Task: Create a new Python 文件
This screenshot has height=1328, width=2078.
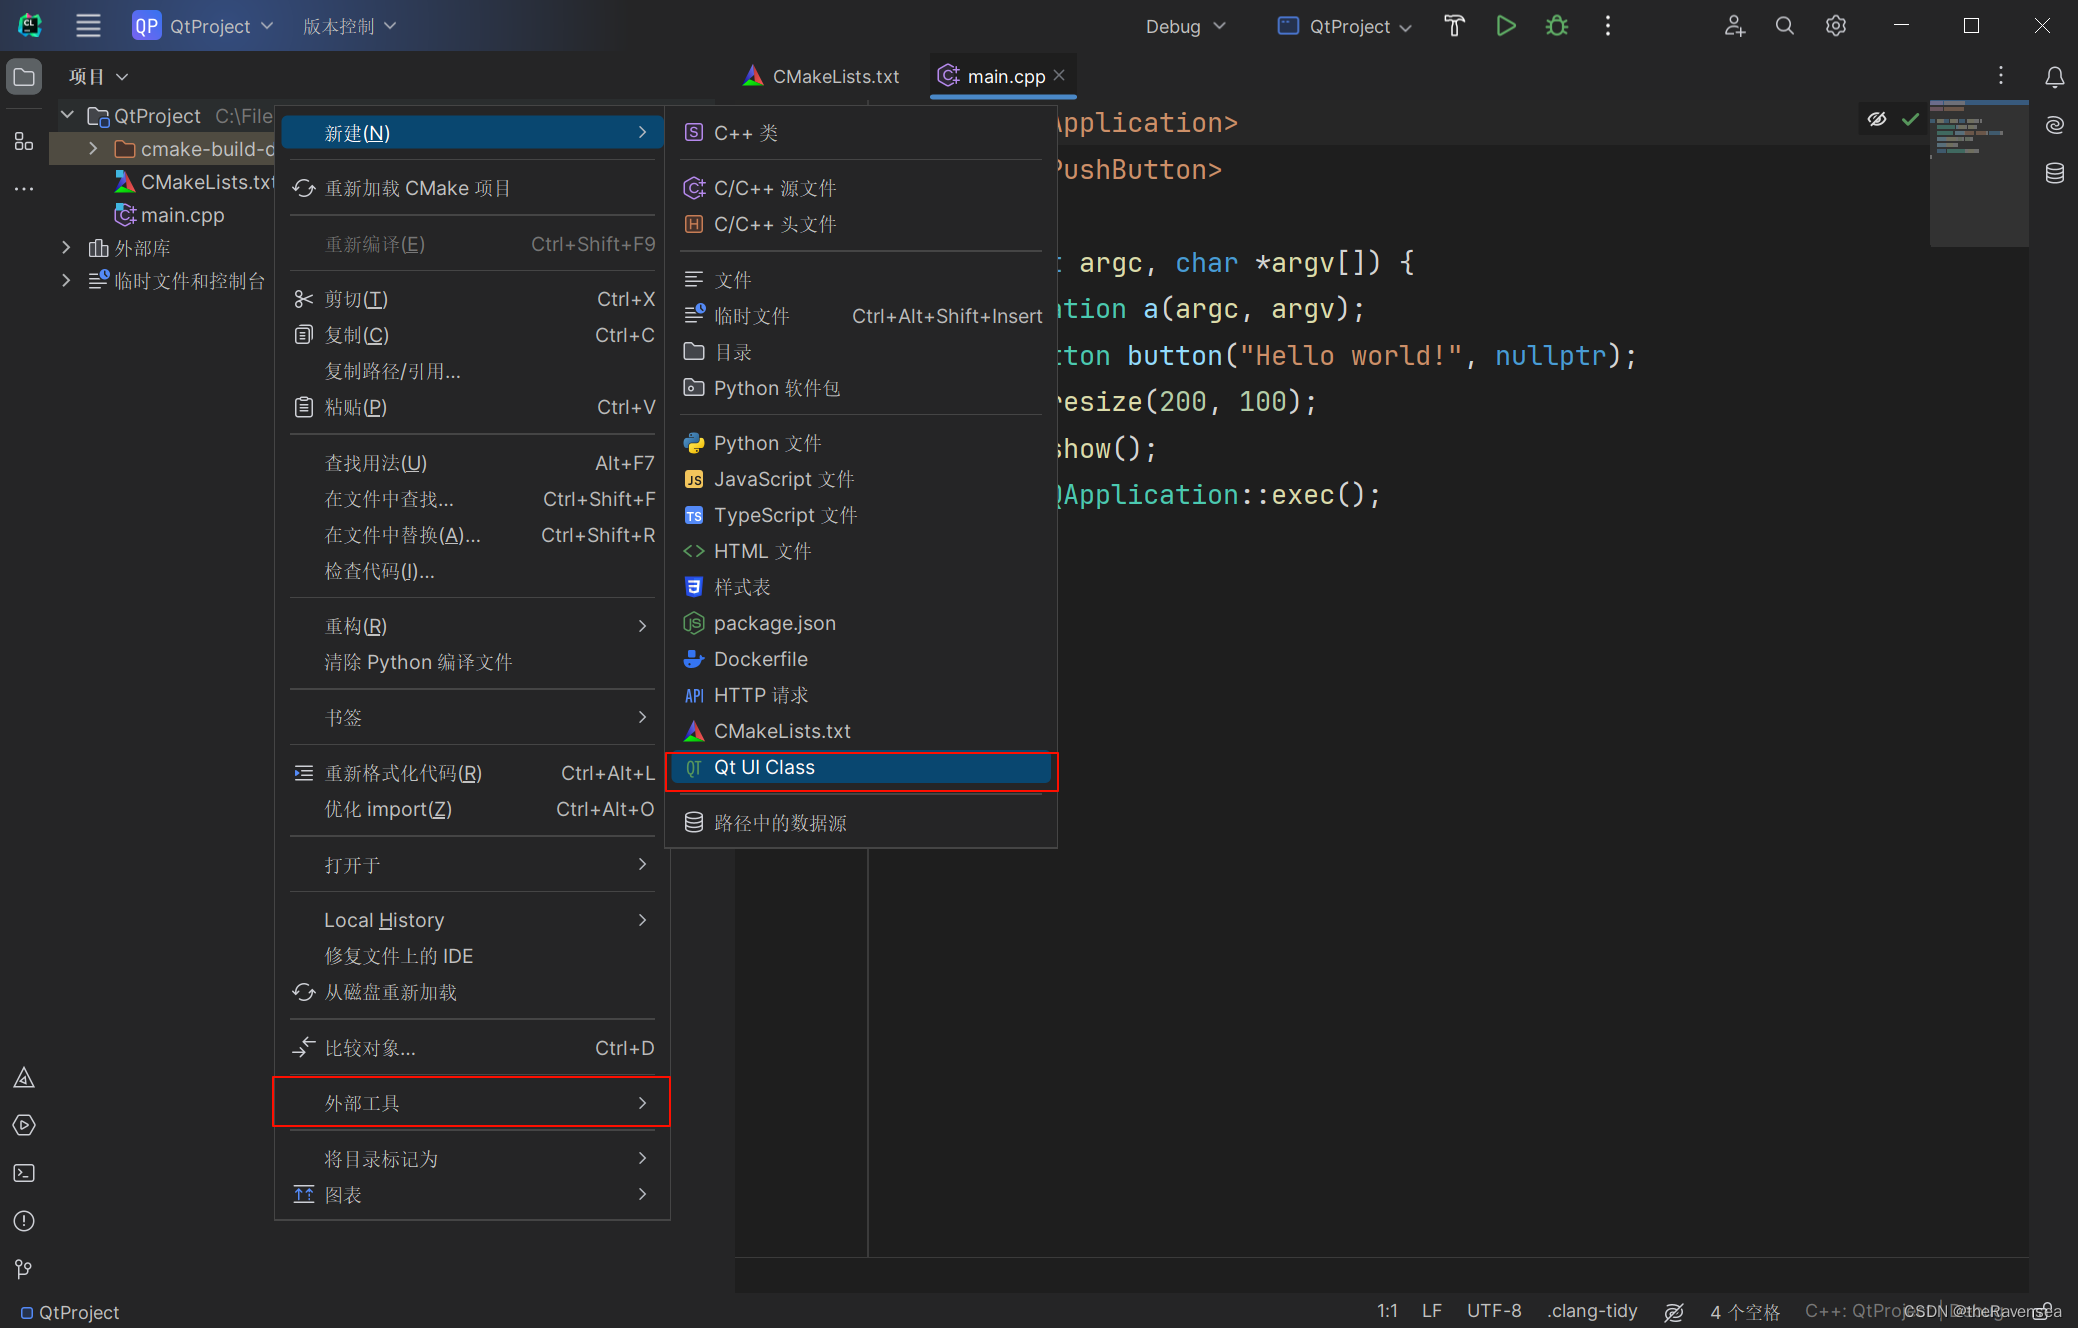Action: [861, 443]
